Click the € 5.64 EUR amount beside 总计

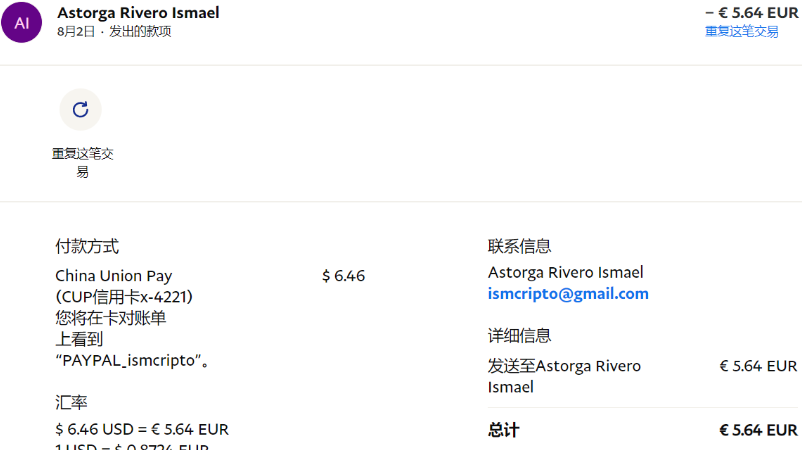point(758,430)
